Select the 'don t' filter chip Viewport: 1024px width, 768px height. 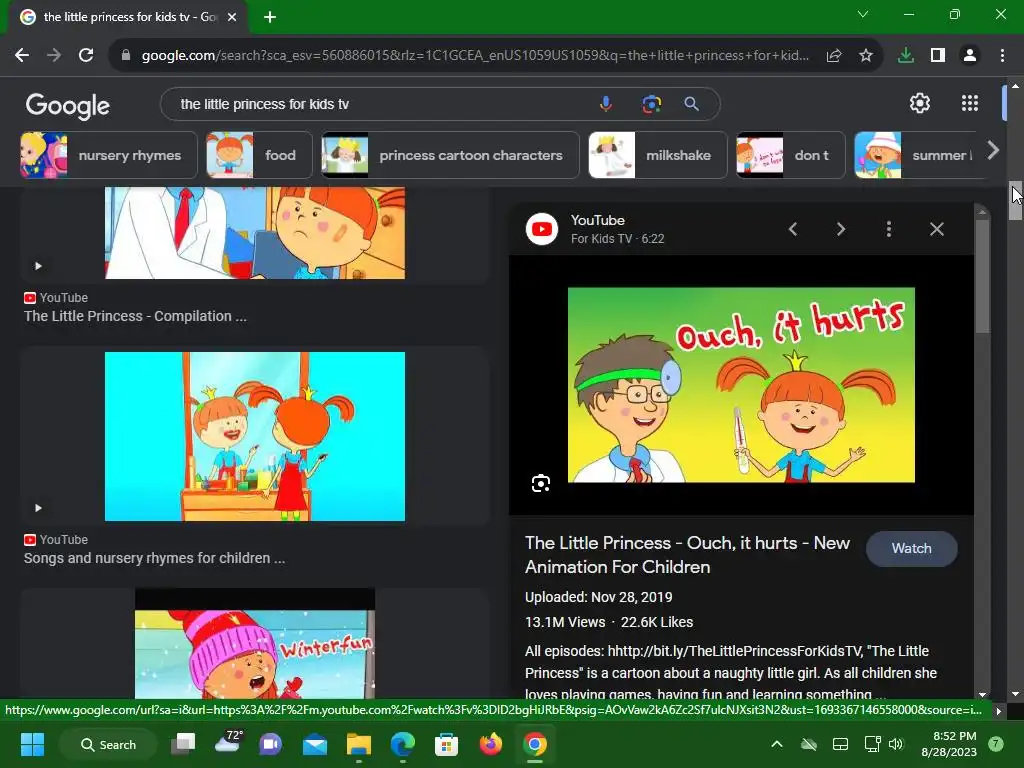(x=791, y=155)
